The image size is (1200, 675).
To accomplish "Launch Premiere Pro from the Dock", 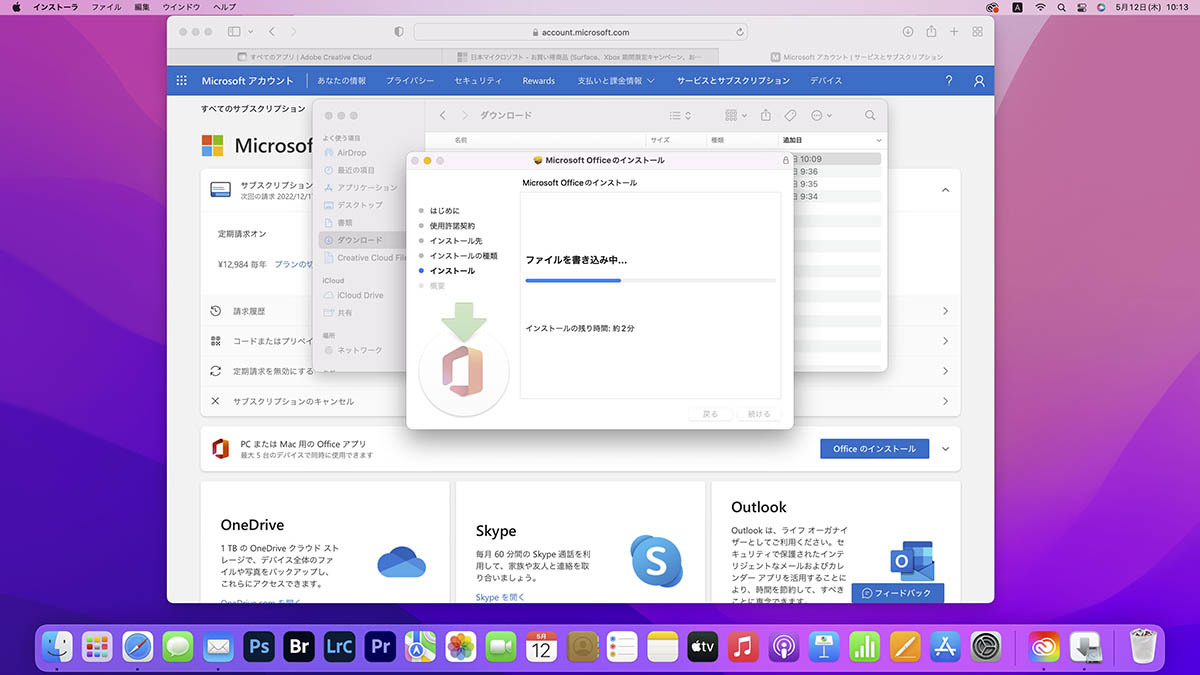I will [380, 647].
